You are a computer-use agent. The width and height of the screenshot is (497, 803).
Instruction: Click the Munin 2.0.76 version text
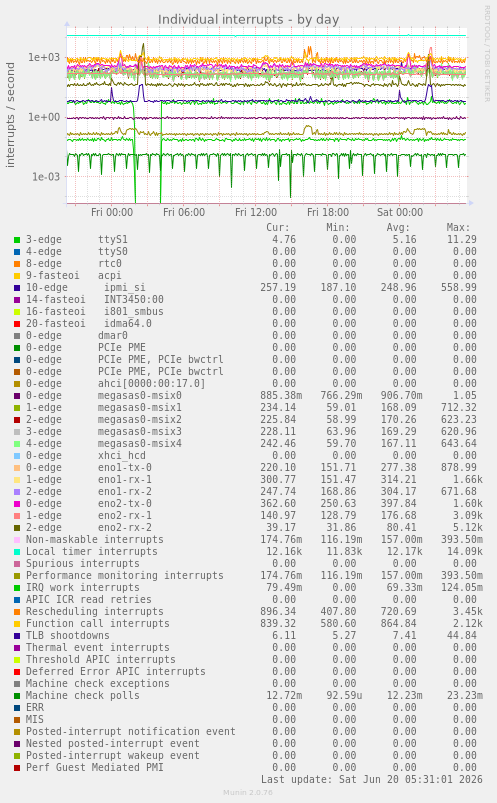(x=248, y=792)
